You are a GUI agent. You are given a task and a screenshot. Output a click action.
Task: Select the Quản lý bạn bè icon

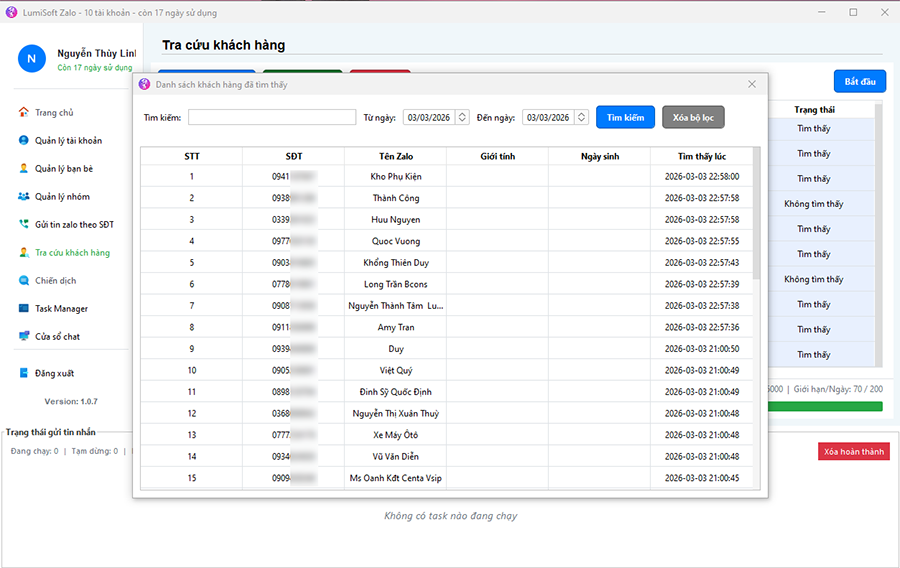(24, 169)
